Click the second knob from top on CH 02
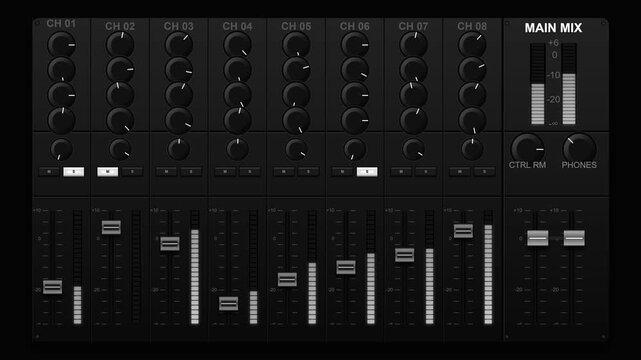Screen dimensions: 641x360 [120, 70]
